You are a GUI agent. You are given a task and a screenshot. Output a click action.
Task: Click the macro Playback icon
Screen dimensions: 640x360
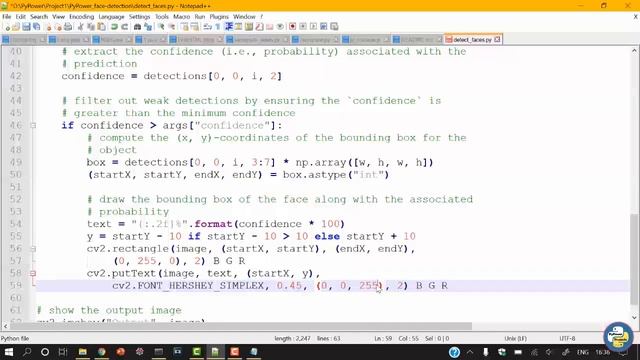point(313,27)
